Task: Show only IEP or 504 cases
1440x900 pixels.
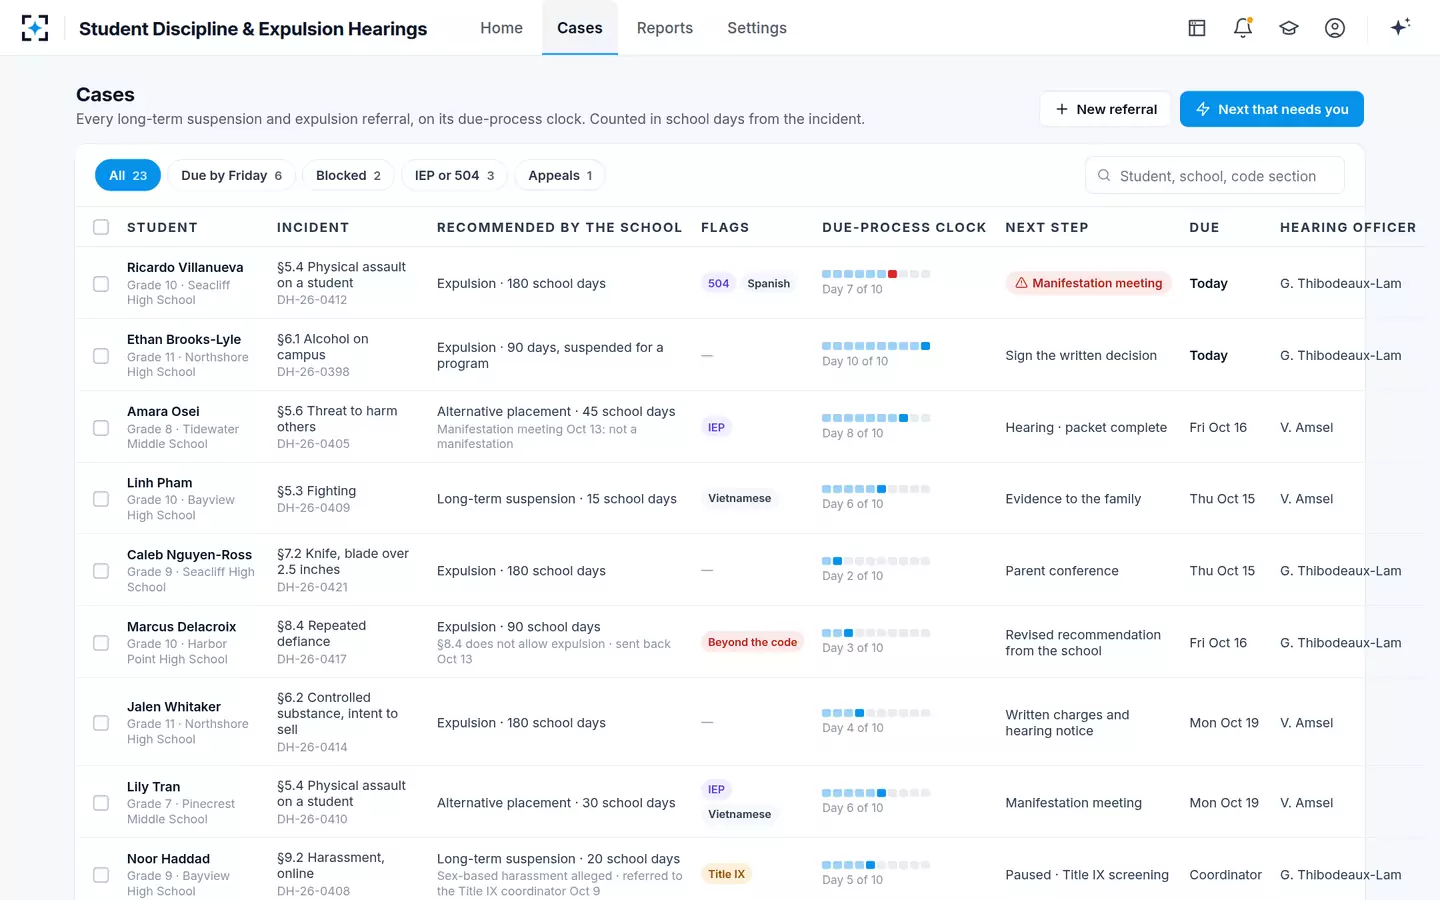Action: click(x=455, y=175)
